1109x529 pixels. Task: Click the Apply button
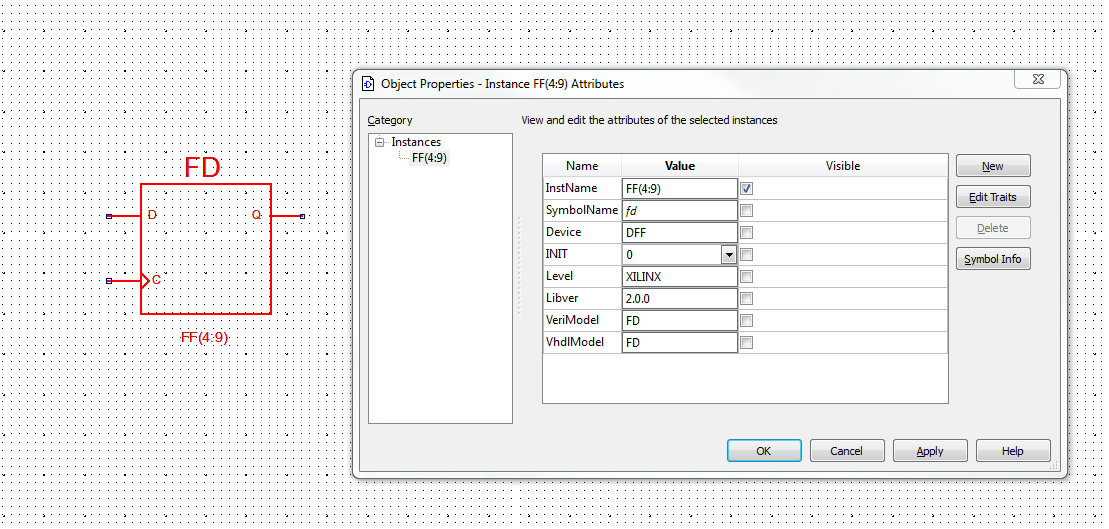coord(930,451)
